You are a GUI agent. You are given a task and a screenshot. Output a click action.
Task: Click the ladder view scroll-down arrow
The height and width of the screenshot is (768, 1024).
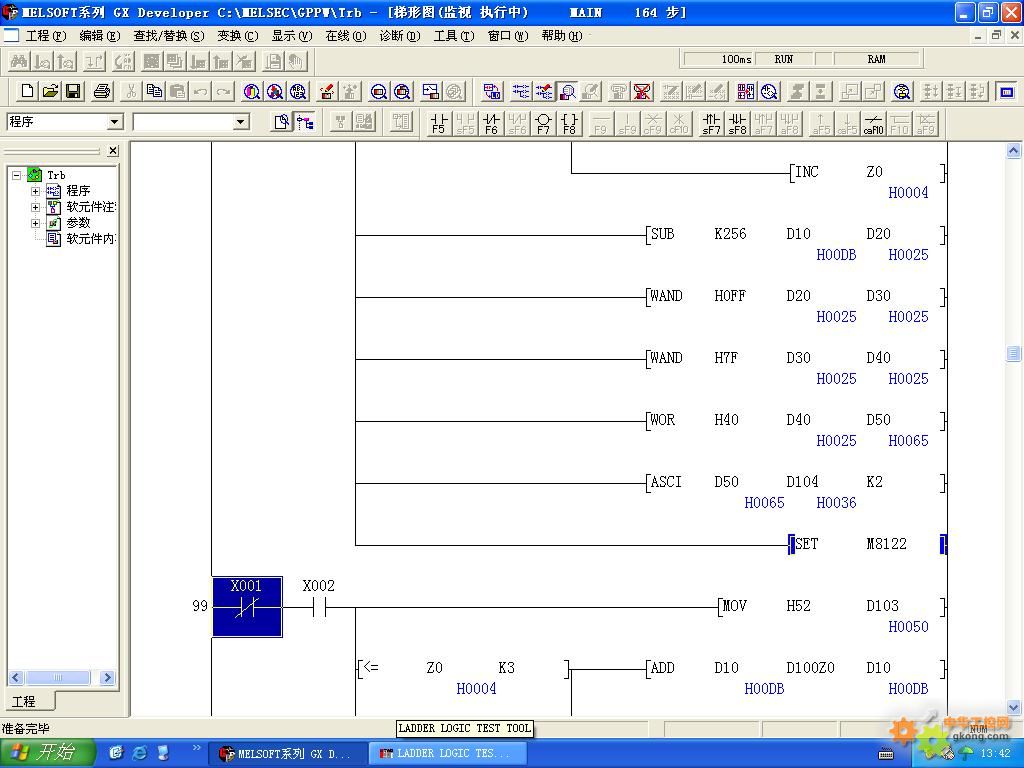point(1014,707)
